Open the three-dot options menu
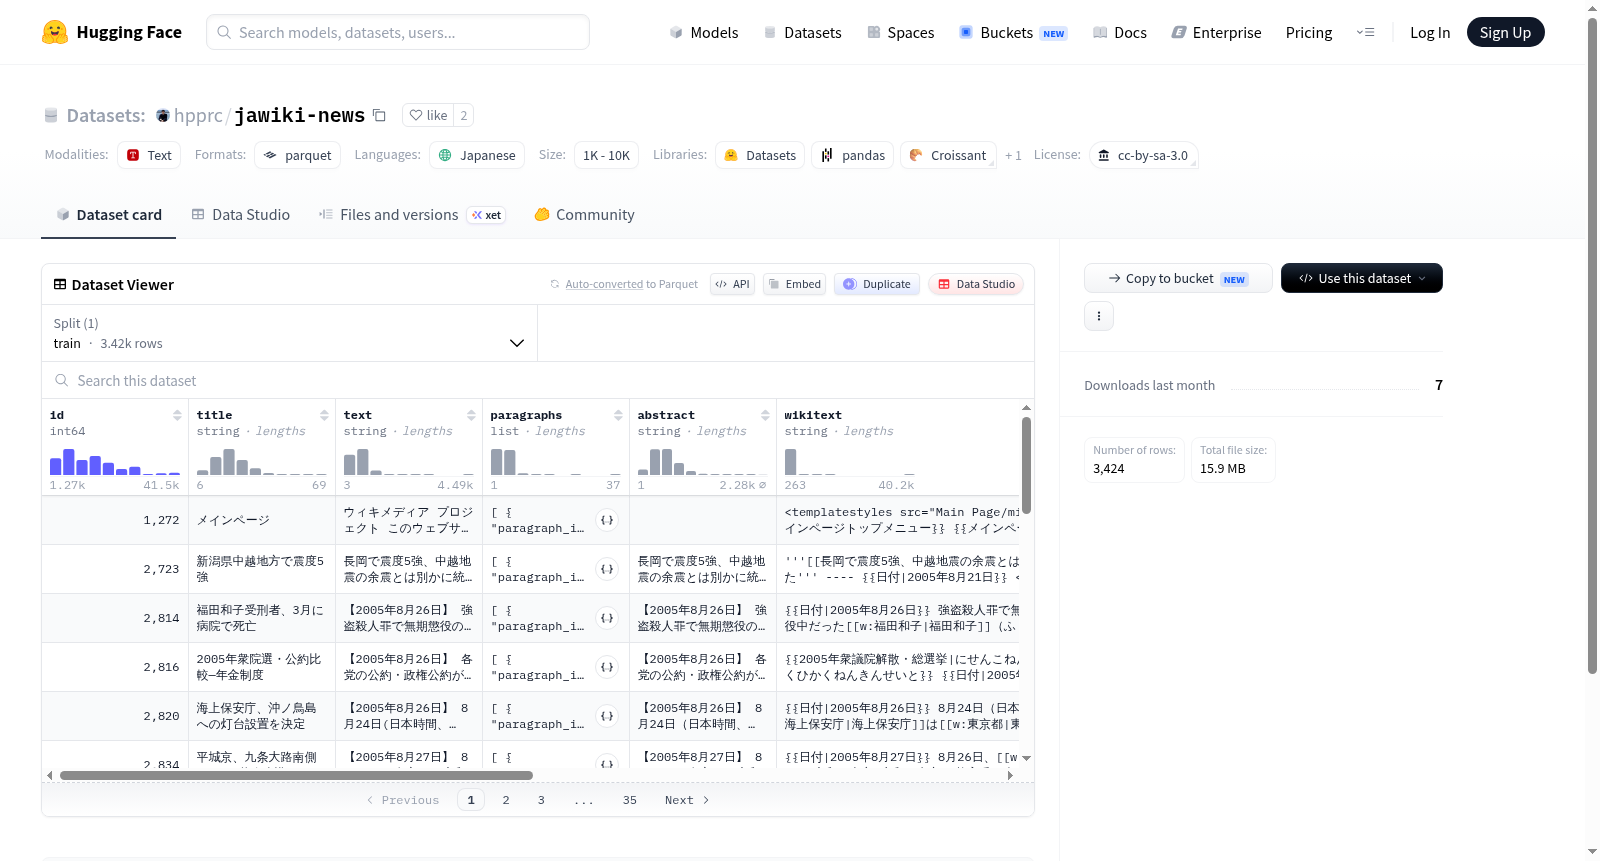The width and height of the screenshot is (1600, 861). click(x=1099, y=316)
